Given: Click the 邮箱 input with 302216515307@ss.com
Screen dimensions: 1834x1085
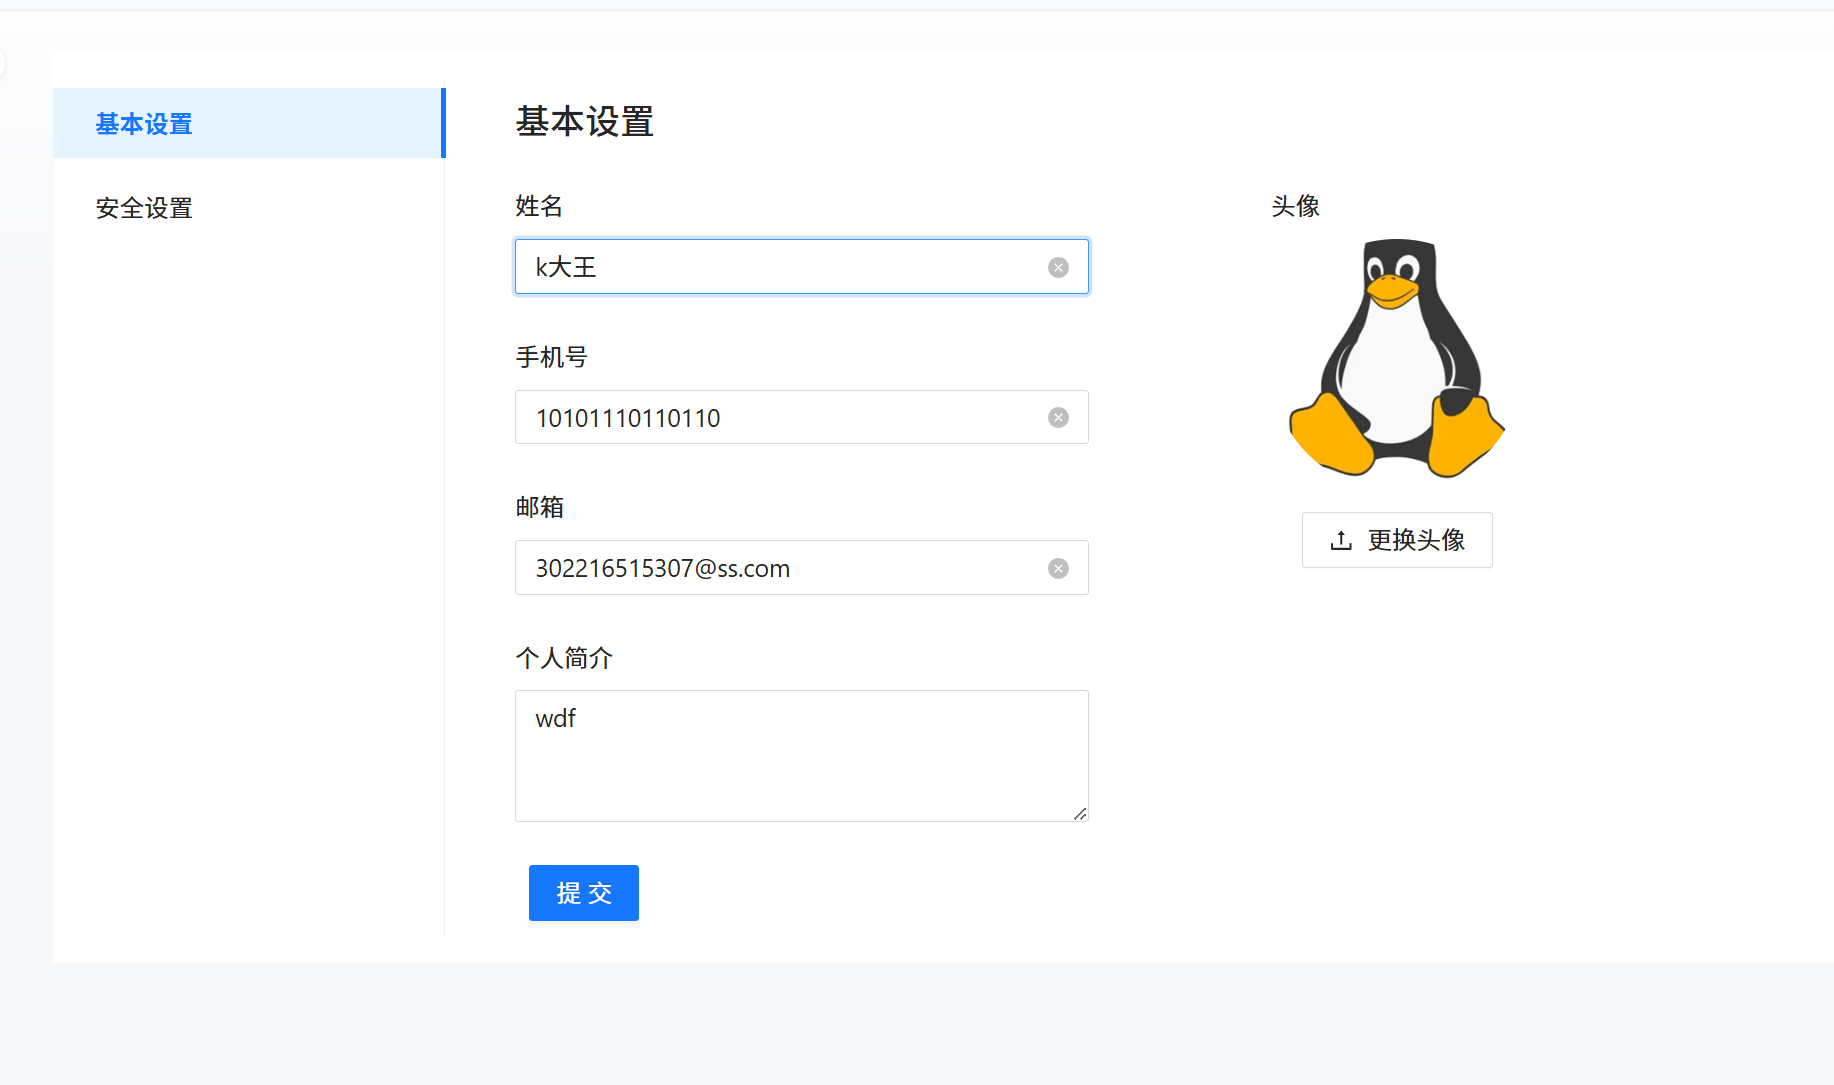Looking at the screenshot, I should (802, 568).
